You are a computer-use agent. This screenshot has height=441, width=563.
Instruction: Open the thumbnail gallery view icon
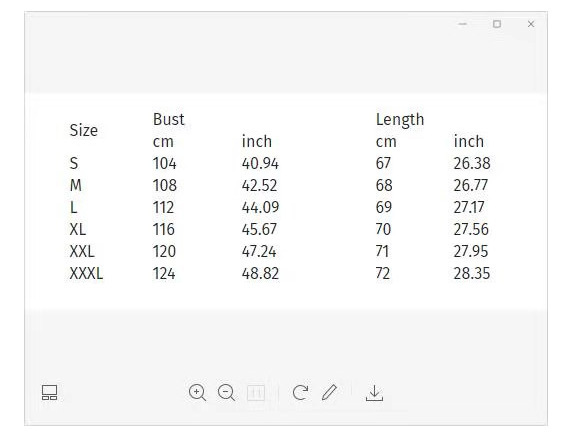(50, 393)
